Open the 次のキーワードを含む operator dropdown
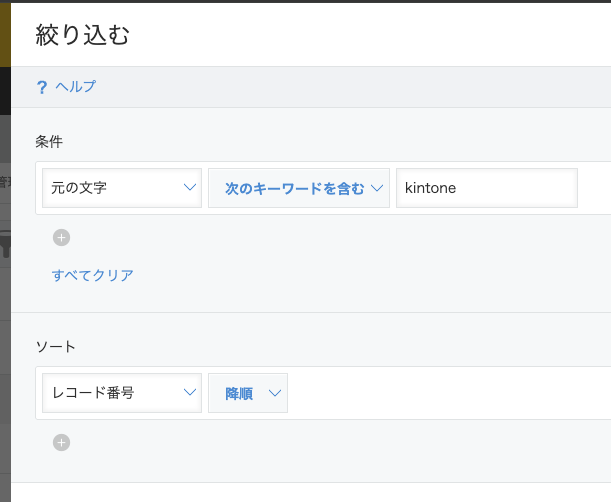 tap(299, 188)
